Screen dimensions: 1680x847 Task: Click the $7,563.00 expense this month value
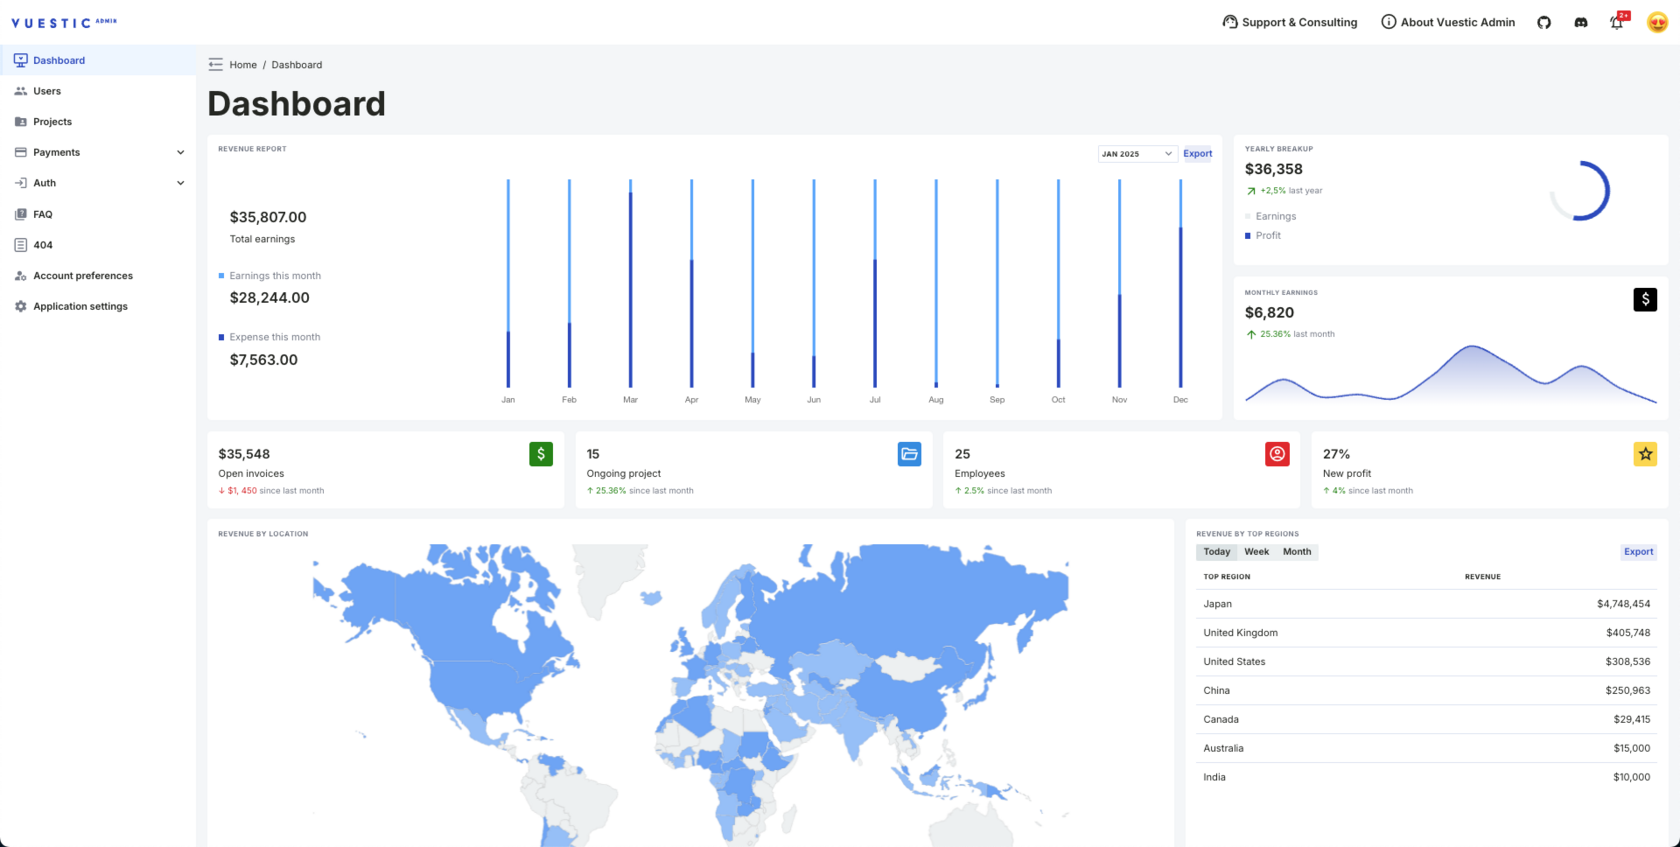tap(264, 360)
